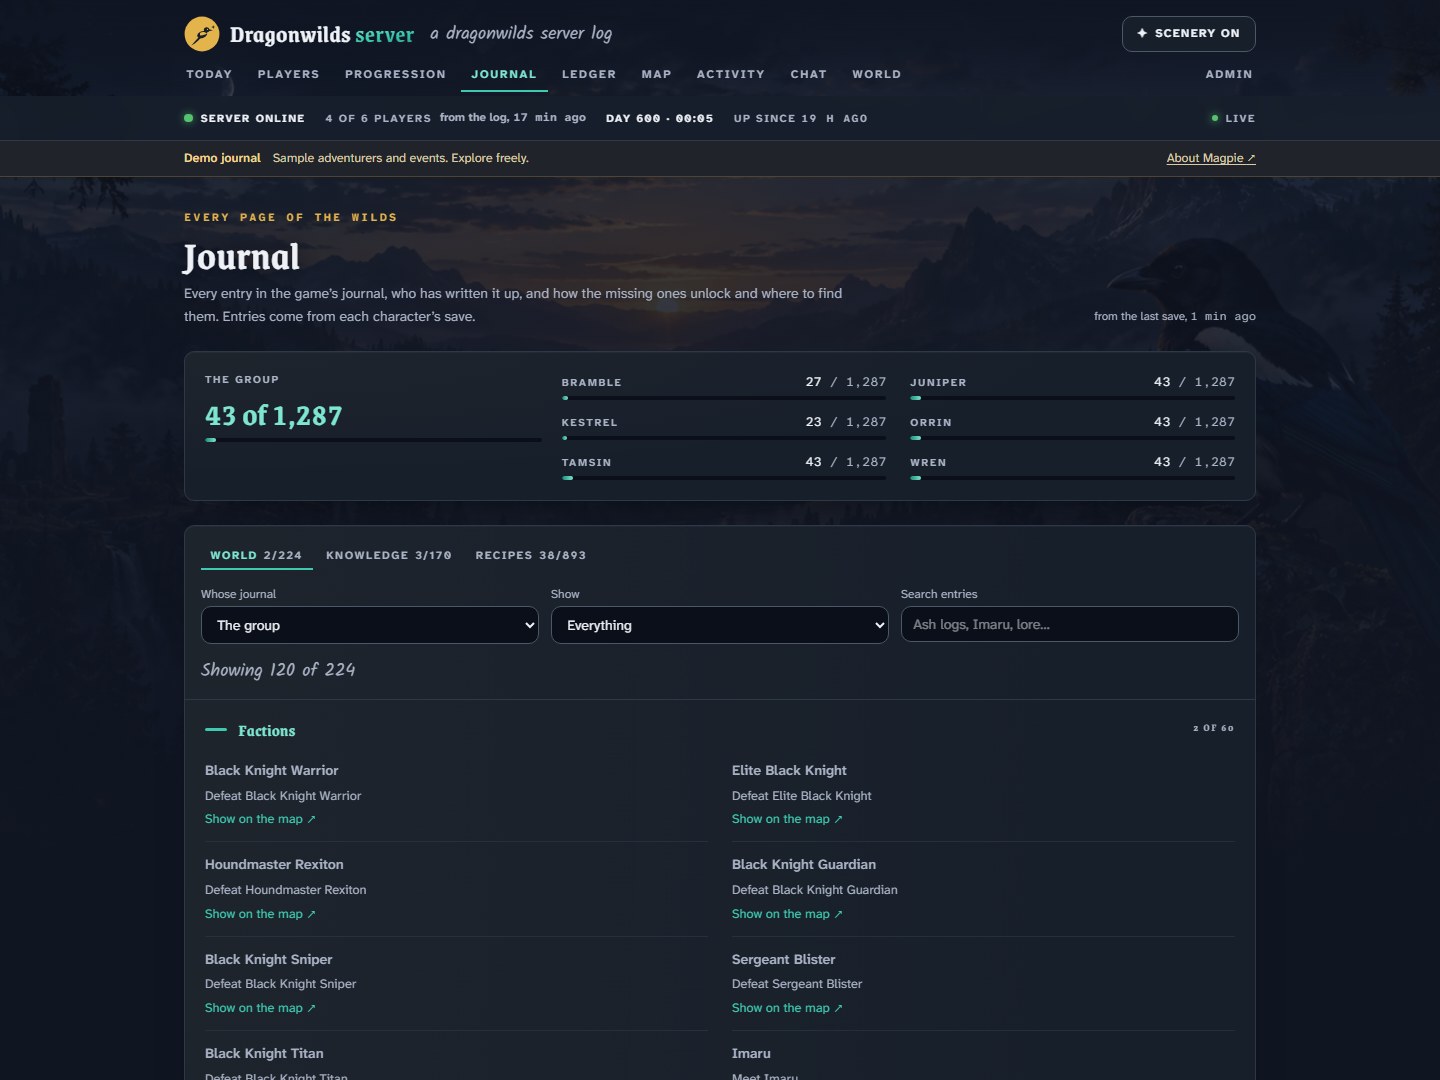The width and height of the screenshot is (1440, 1080).
Task: Open the Chat page
Action: 808,74
